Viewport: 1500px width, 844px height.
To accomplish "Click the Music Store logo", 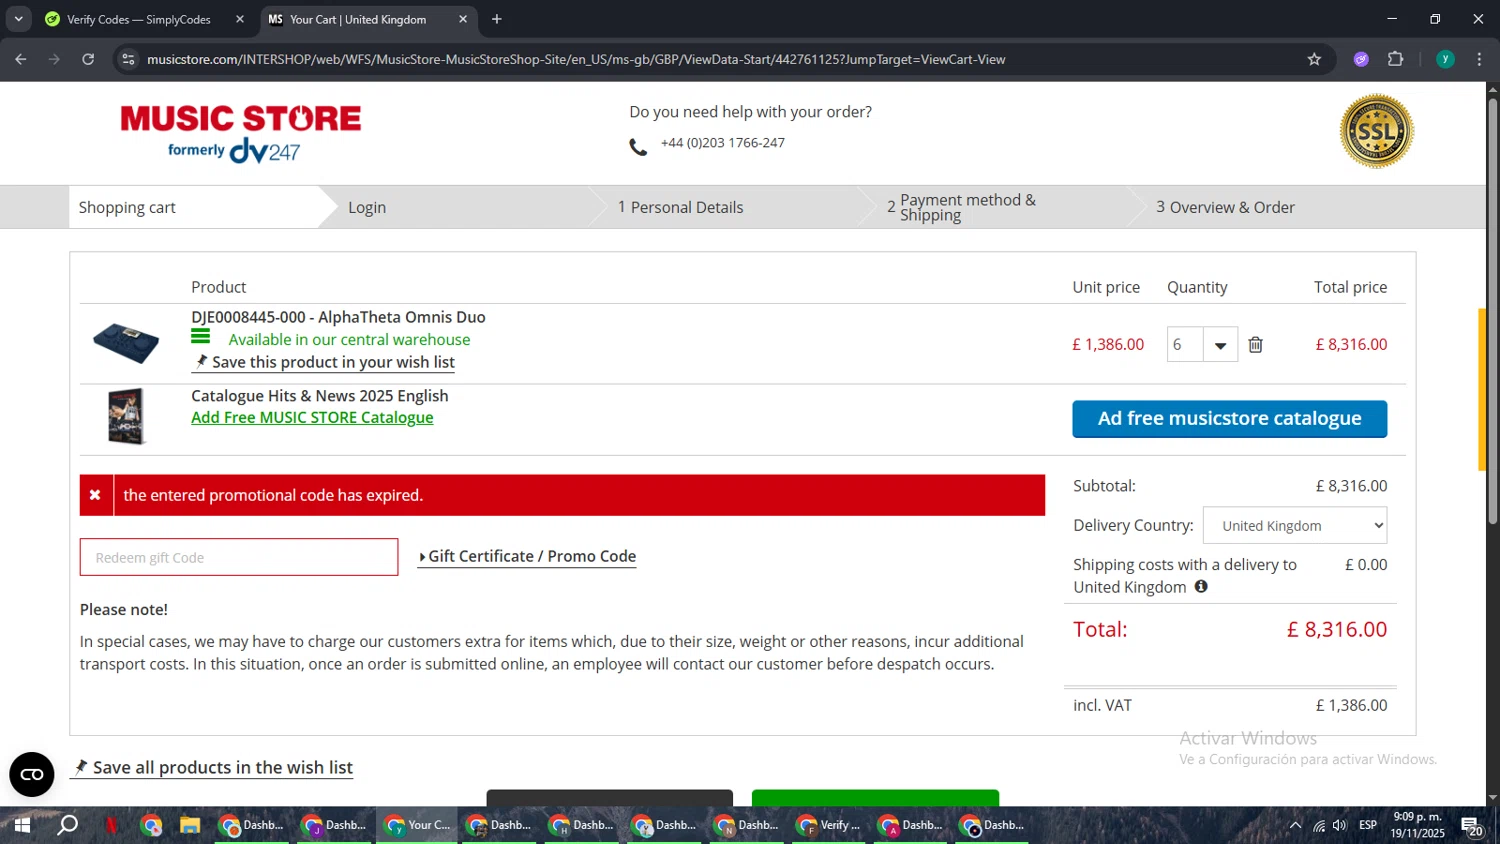I will [240, 133].
